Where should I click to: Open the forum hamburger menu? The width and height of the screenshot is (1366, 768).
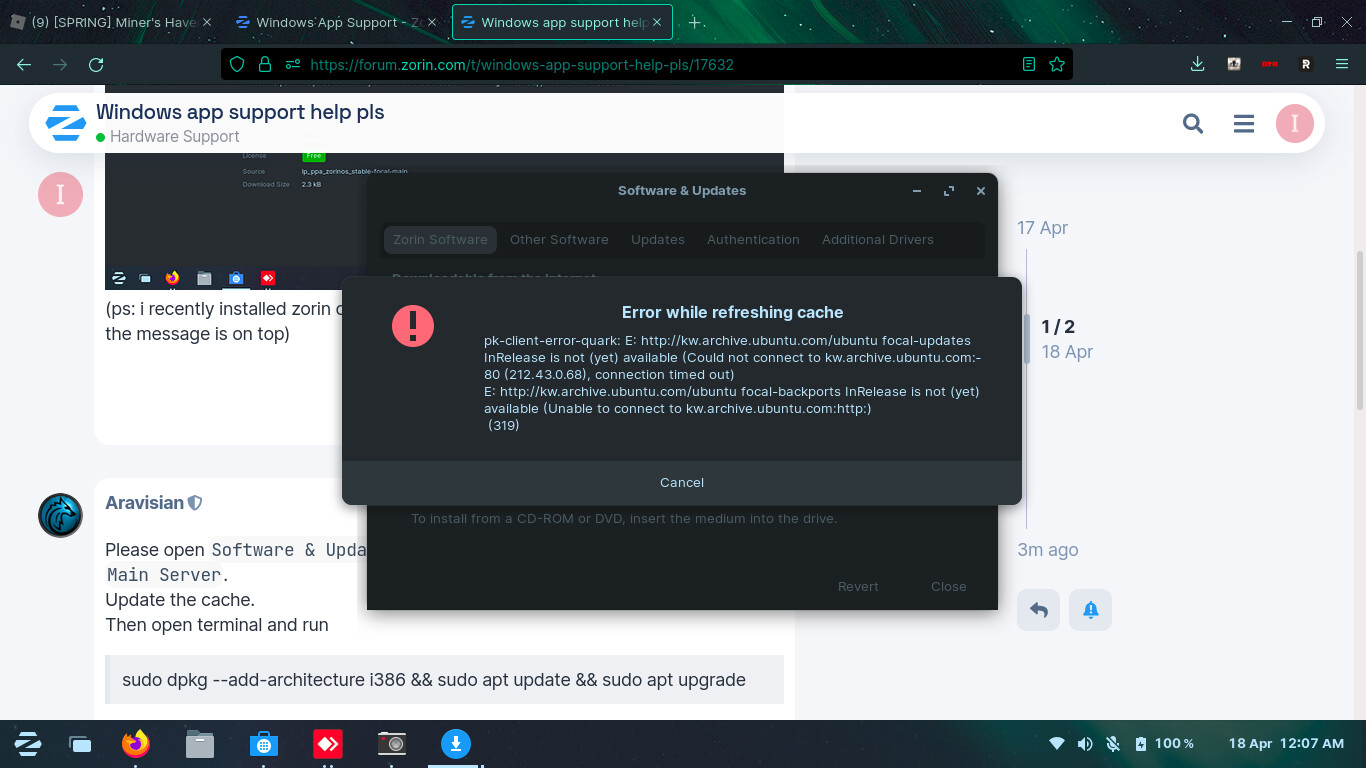pyautogui.click(x=1244, y=123)
